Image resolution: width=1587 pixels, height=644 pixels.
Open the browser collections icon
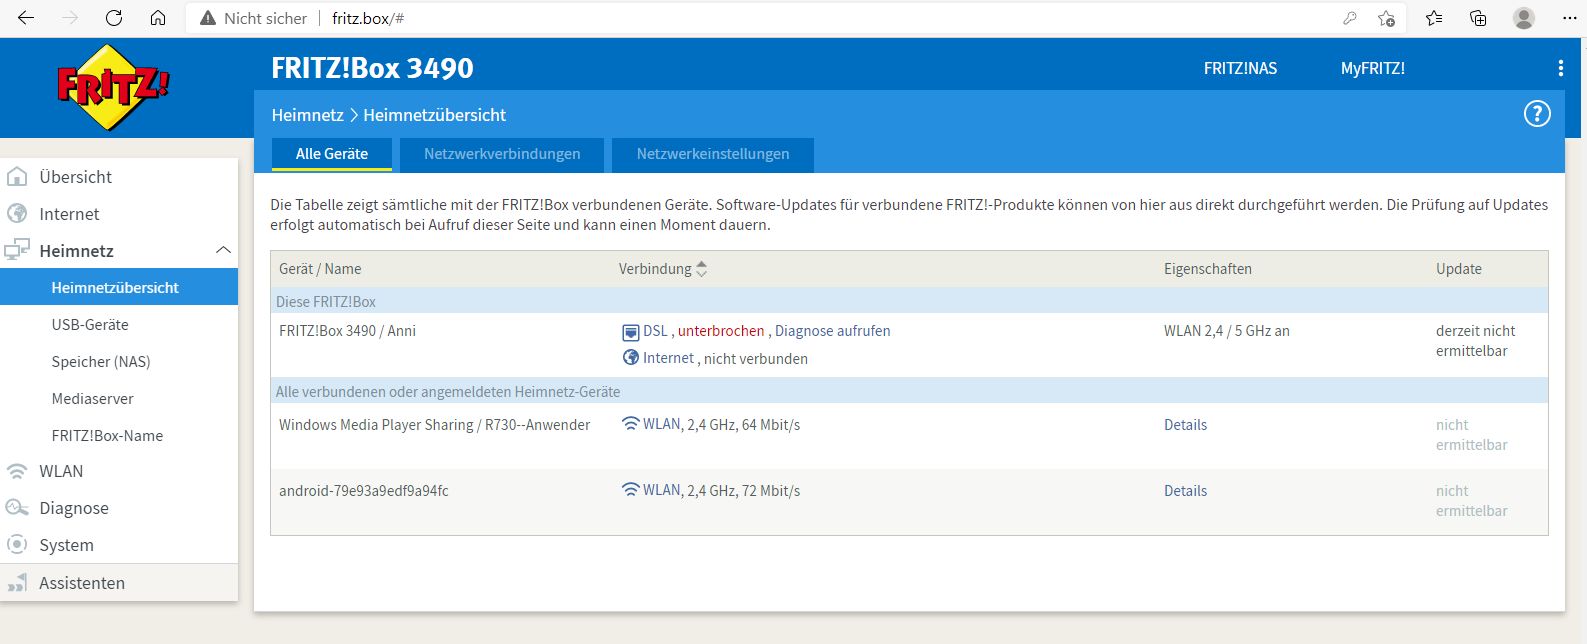[x=1478, y=18]
